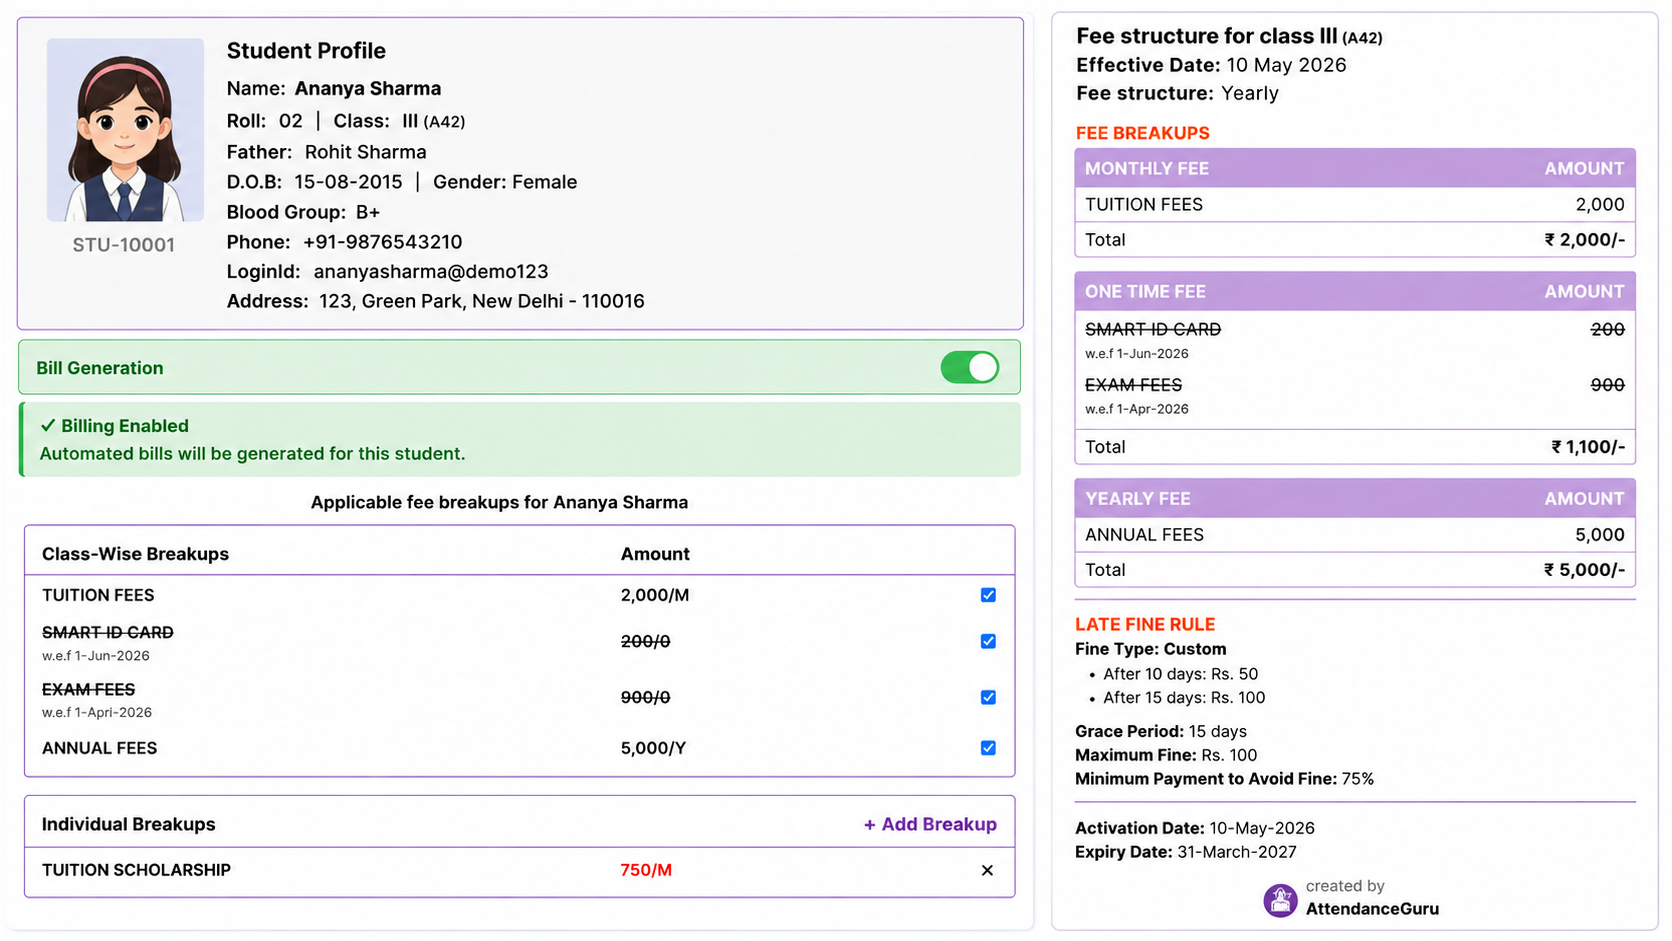
Task: Click the MONTHLY FEE table header
Action: coord(1355,168)
